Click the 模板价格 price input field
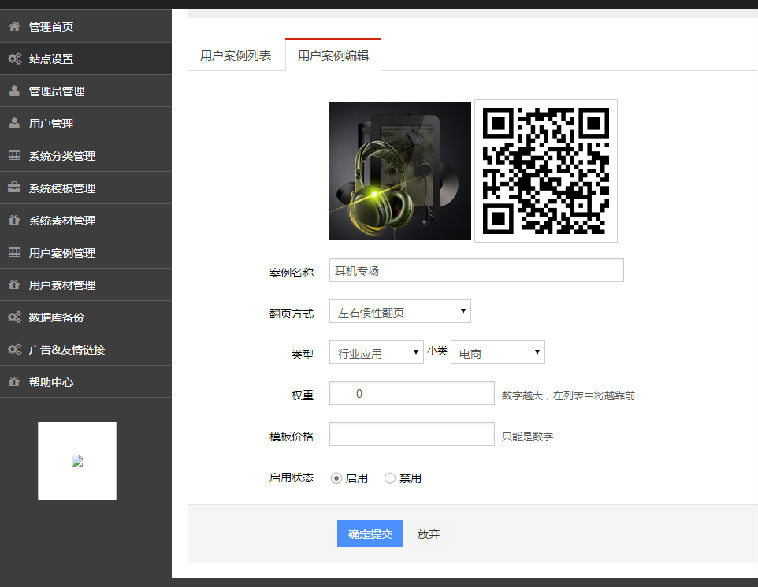Viewport: 758px width, 587px height. pyautogui.click(x=411, y=434)
